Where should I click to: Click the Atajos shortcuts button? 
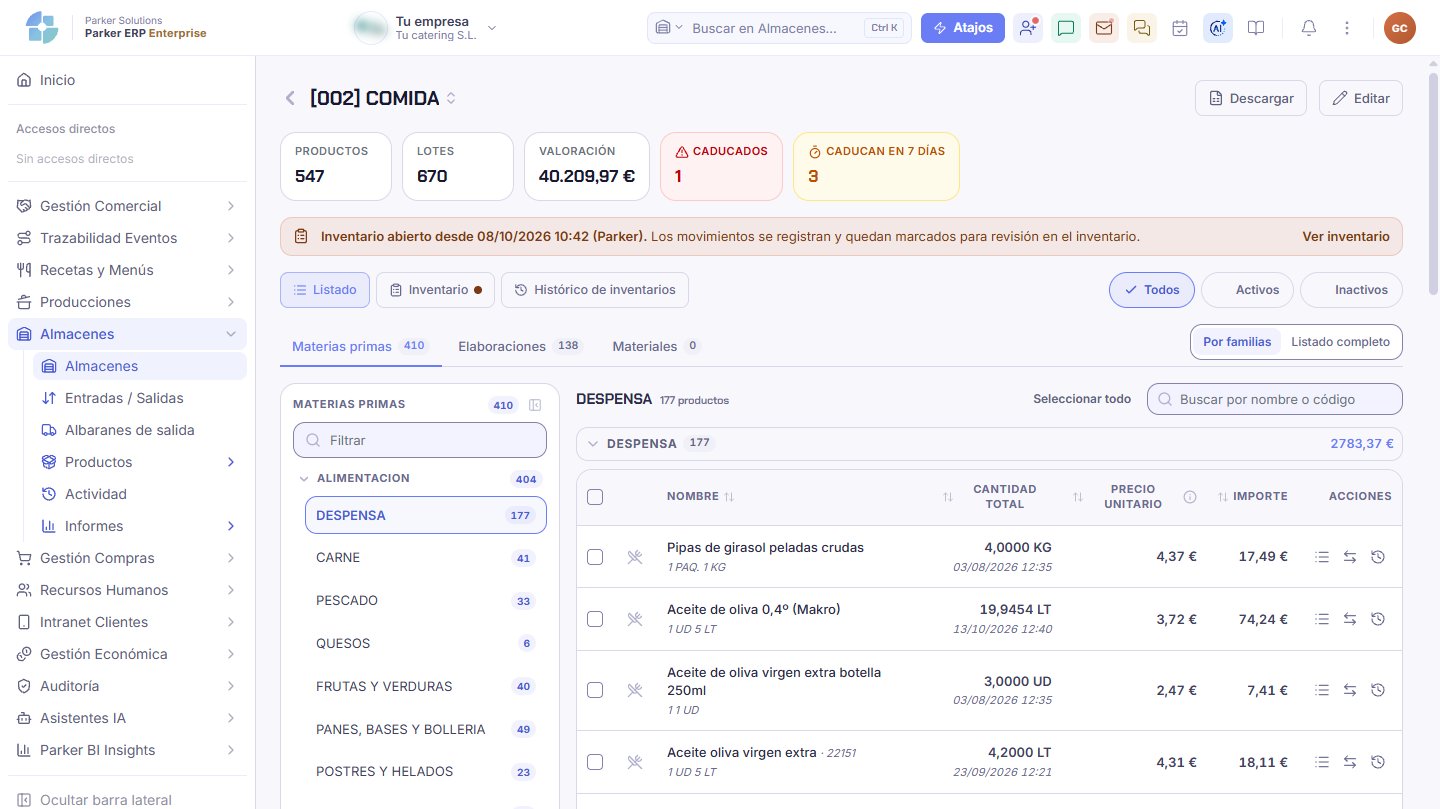click(x=963, y=28)
